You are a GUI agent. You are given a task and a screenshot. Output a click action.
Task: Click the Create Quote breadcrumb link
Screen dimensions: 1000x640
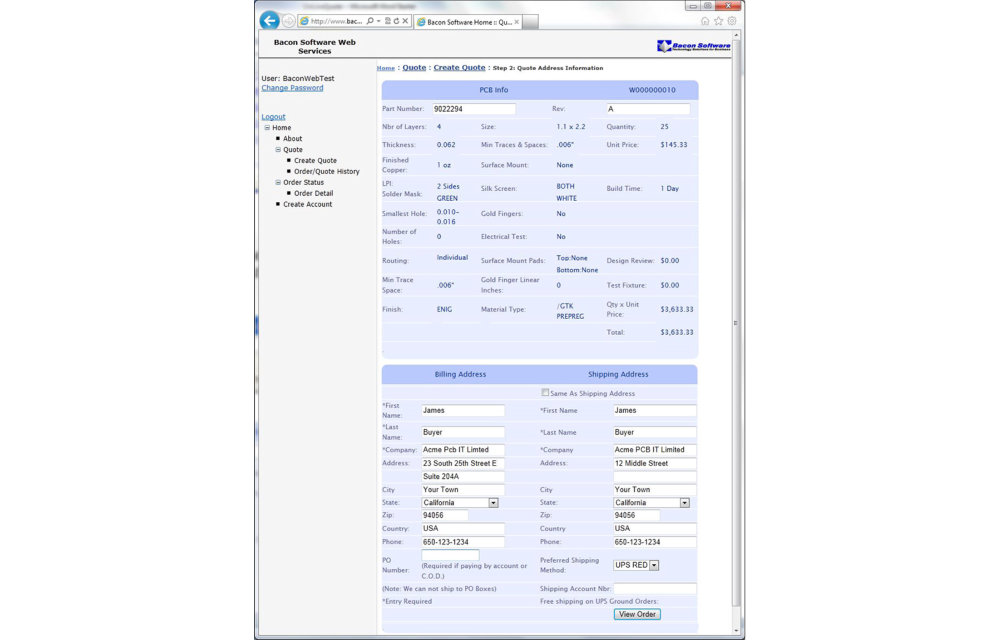tap(459, 68)
